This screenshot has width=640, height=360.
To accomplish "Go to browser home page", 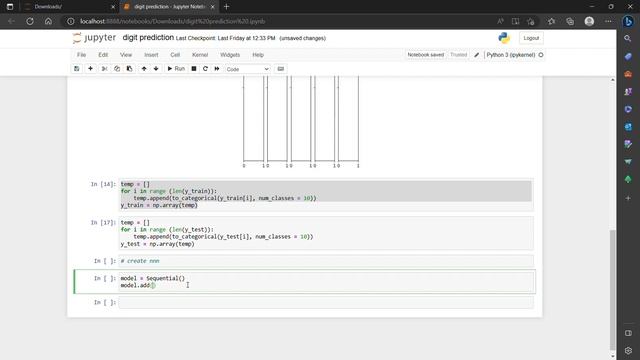I will click(x=48, y=21).
